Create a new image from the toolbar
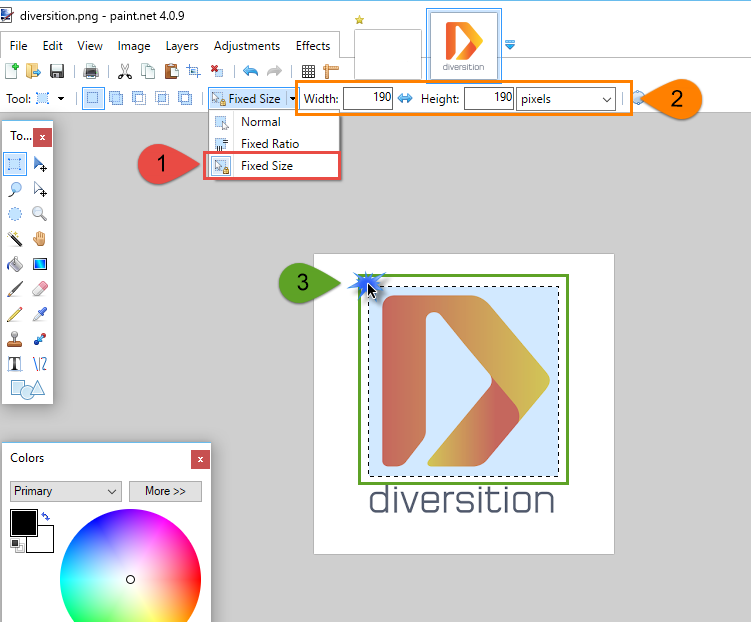 (12, 71)
